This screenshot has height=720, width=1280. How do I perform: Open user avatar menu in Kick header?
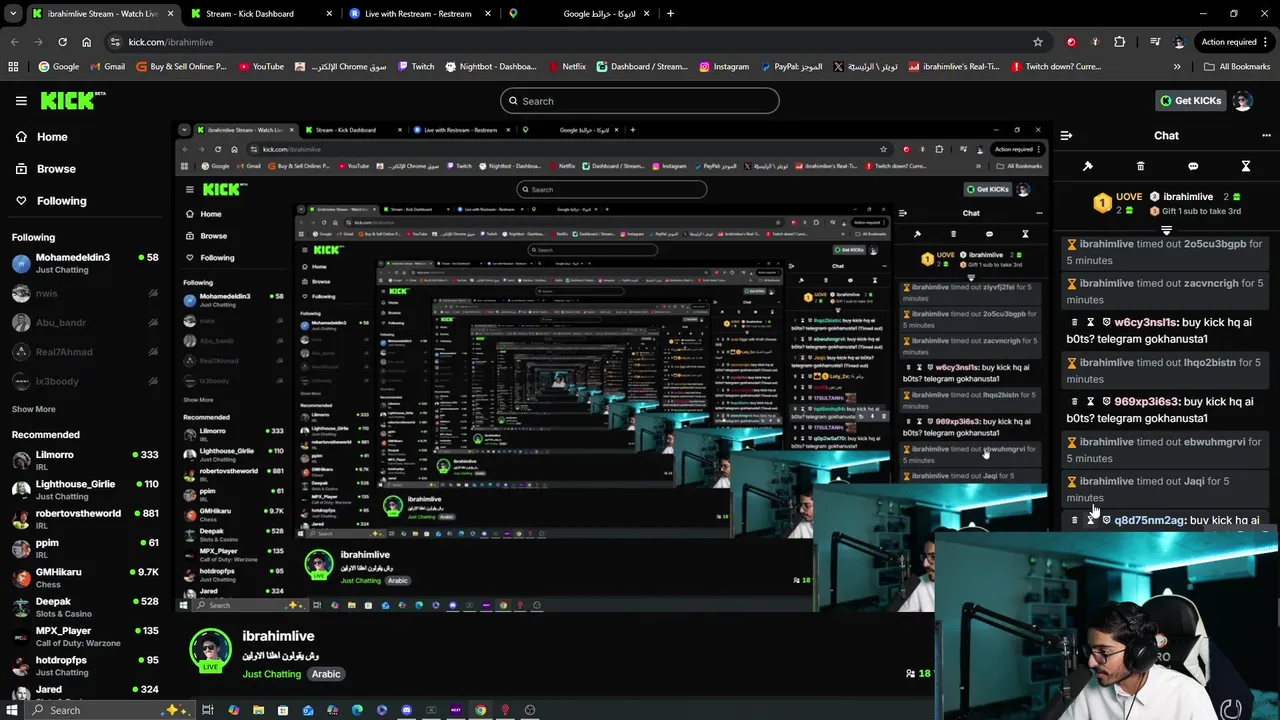tap(1242, 101)
